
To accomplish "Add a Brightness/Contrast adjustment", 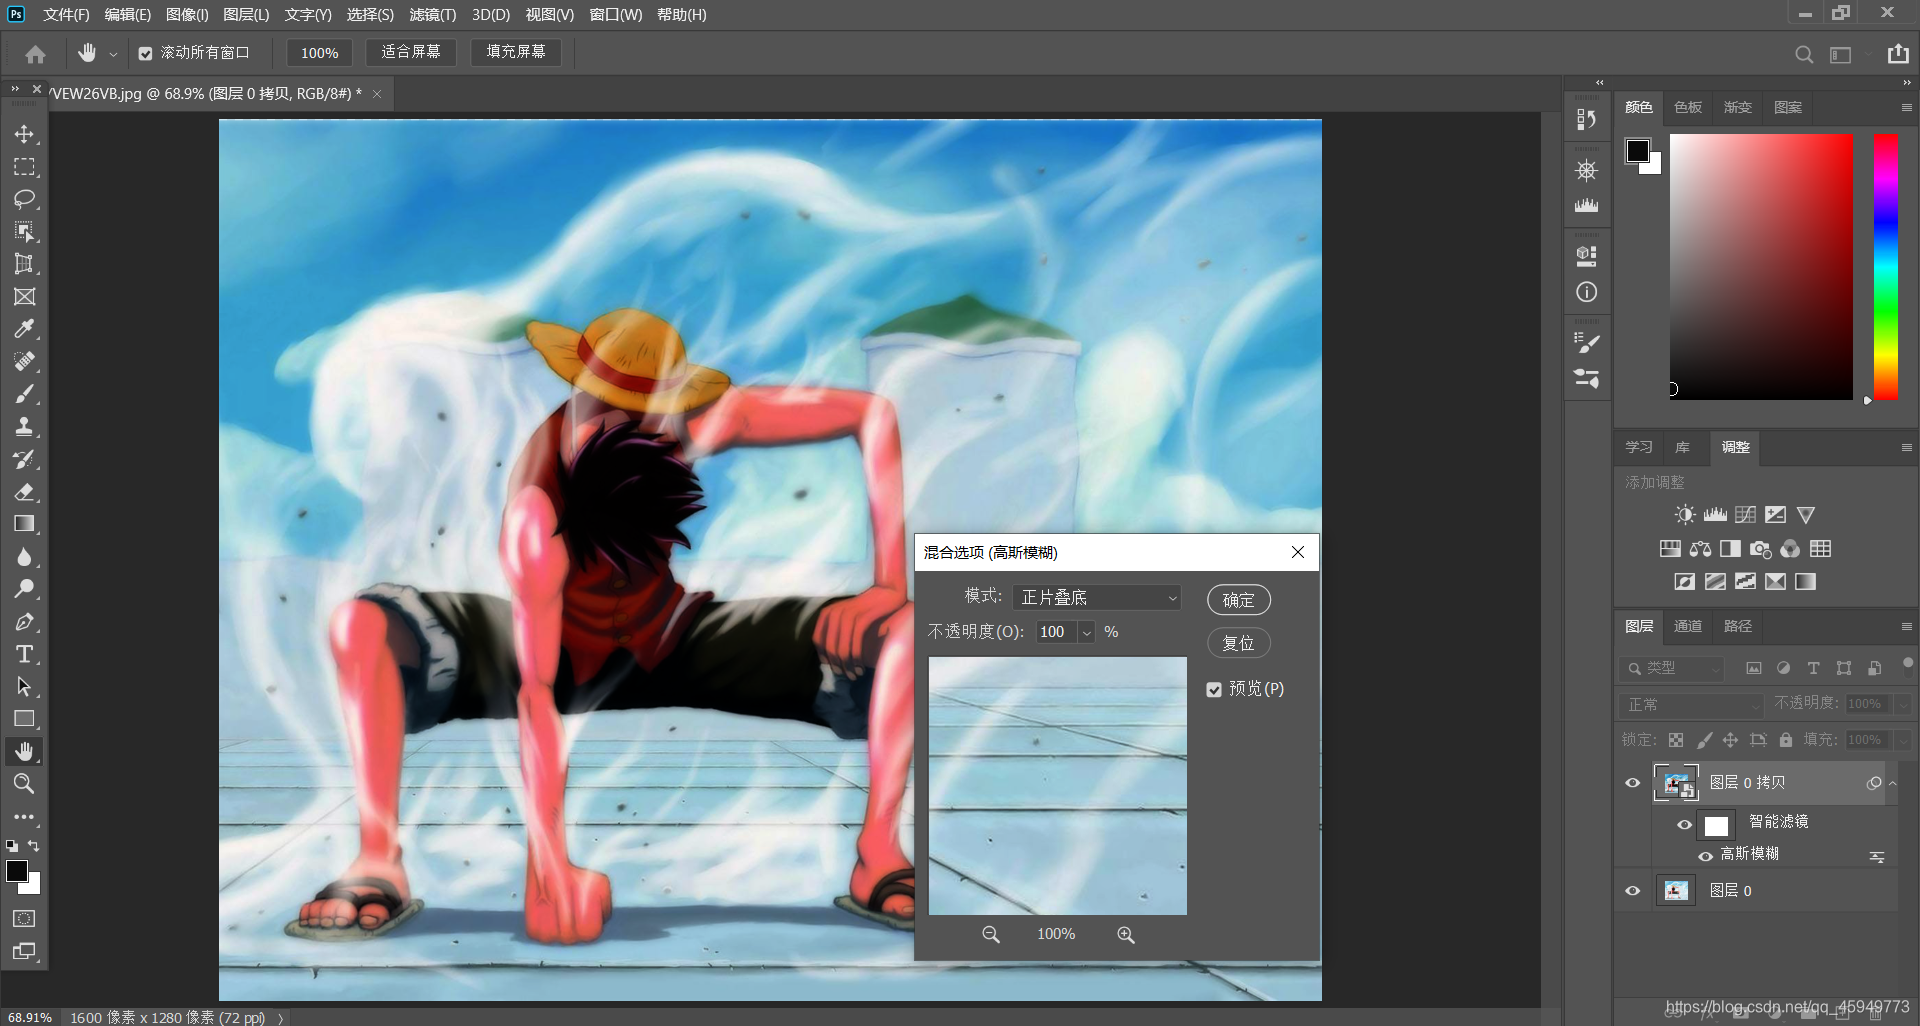I will point(1685,515).
